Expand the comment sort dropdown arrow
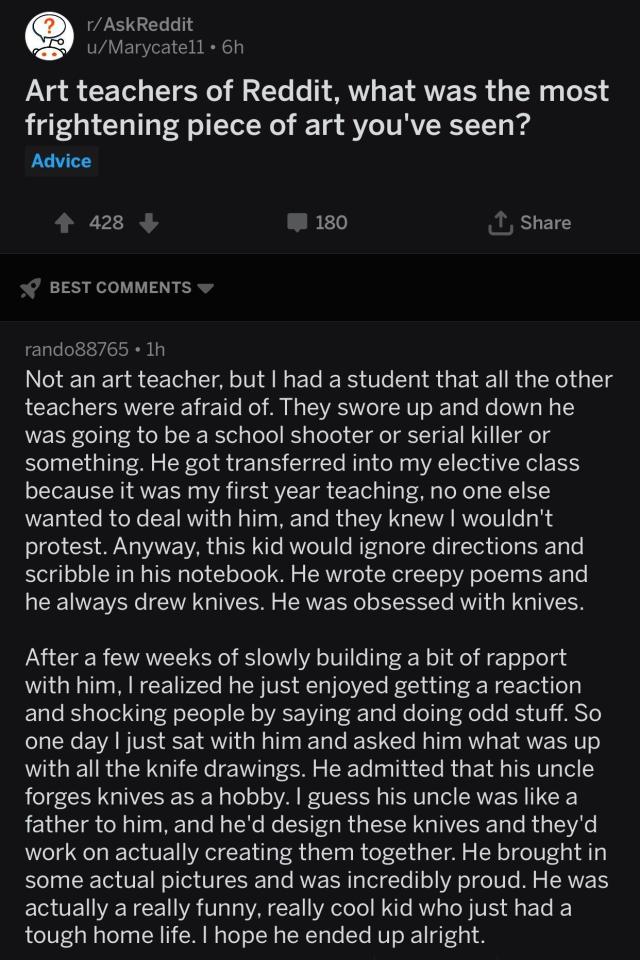Image resolution: width=640 pixels, height=960 pixels. [x=207, y=288]
